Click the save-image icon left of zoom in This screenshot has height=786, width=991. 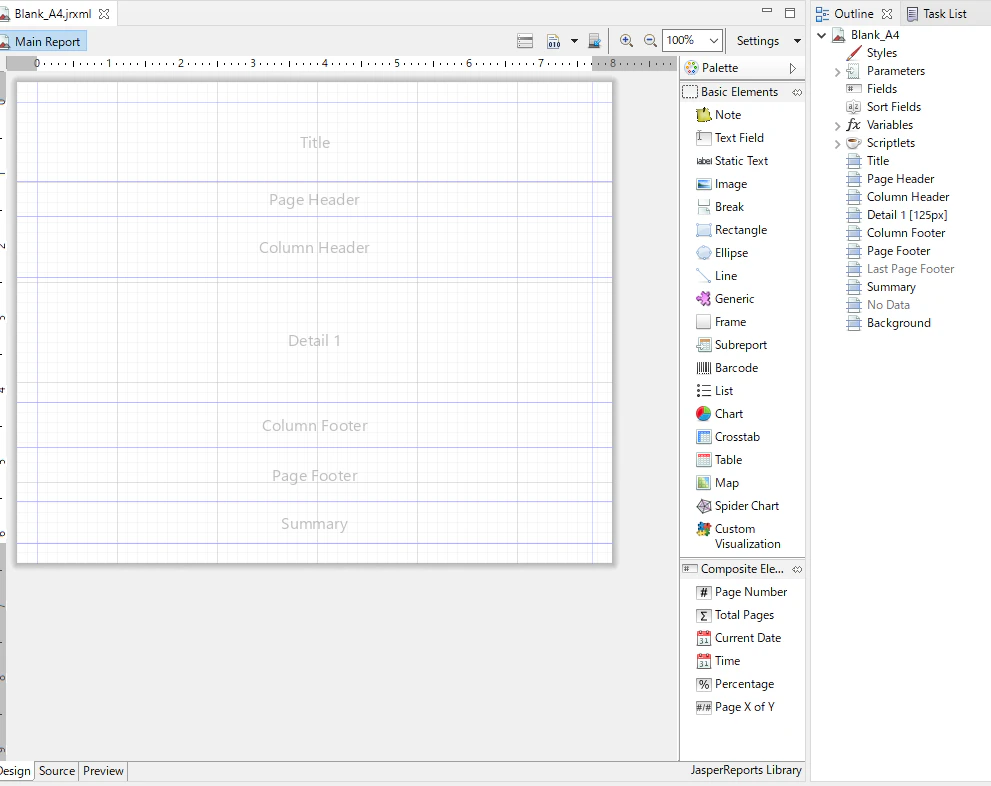point(595,41)
